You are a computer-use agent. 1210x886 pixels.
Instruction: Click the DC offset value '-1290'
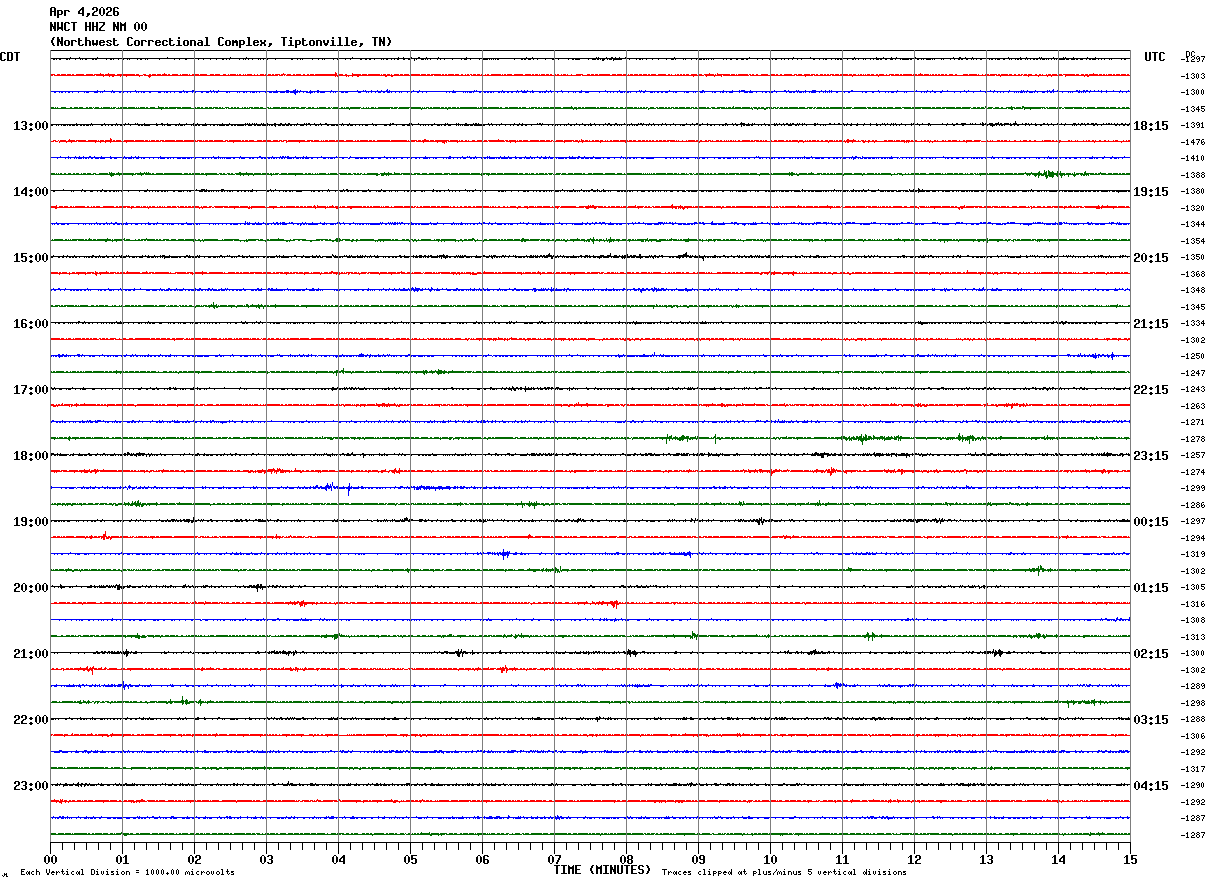point(1192,785)
